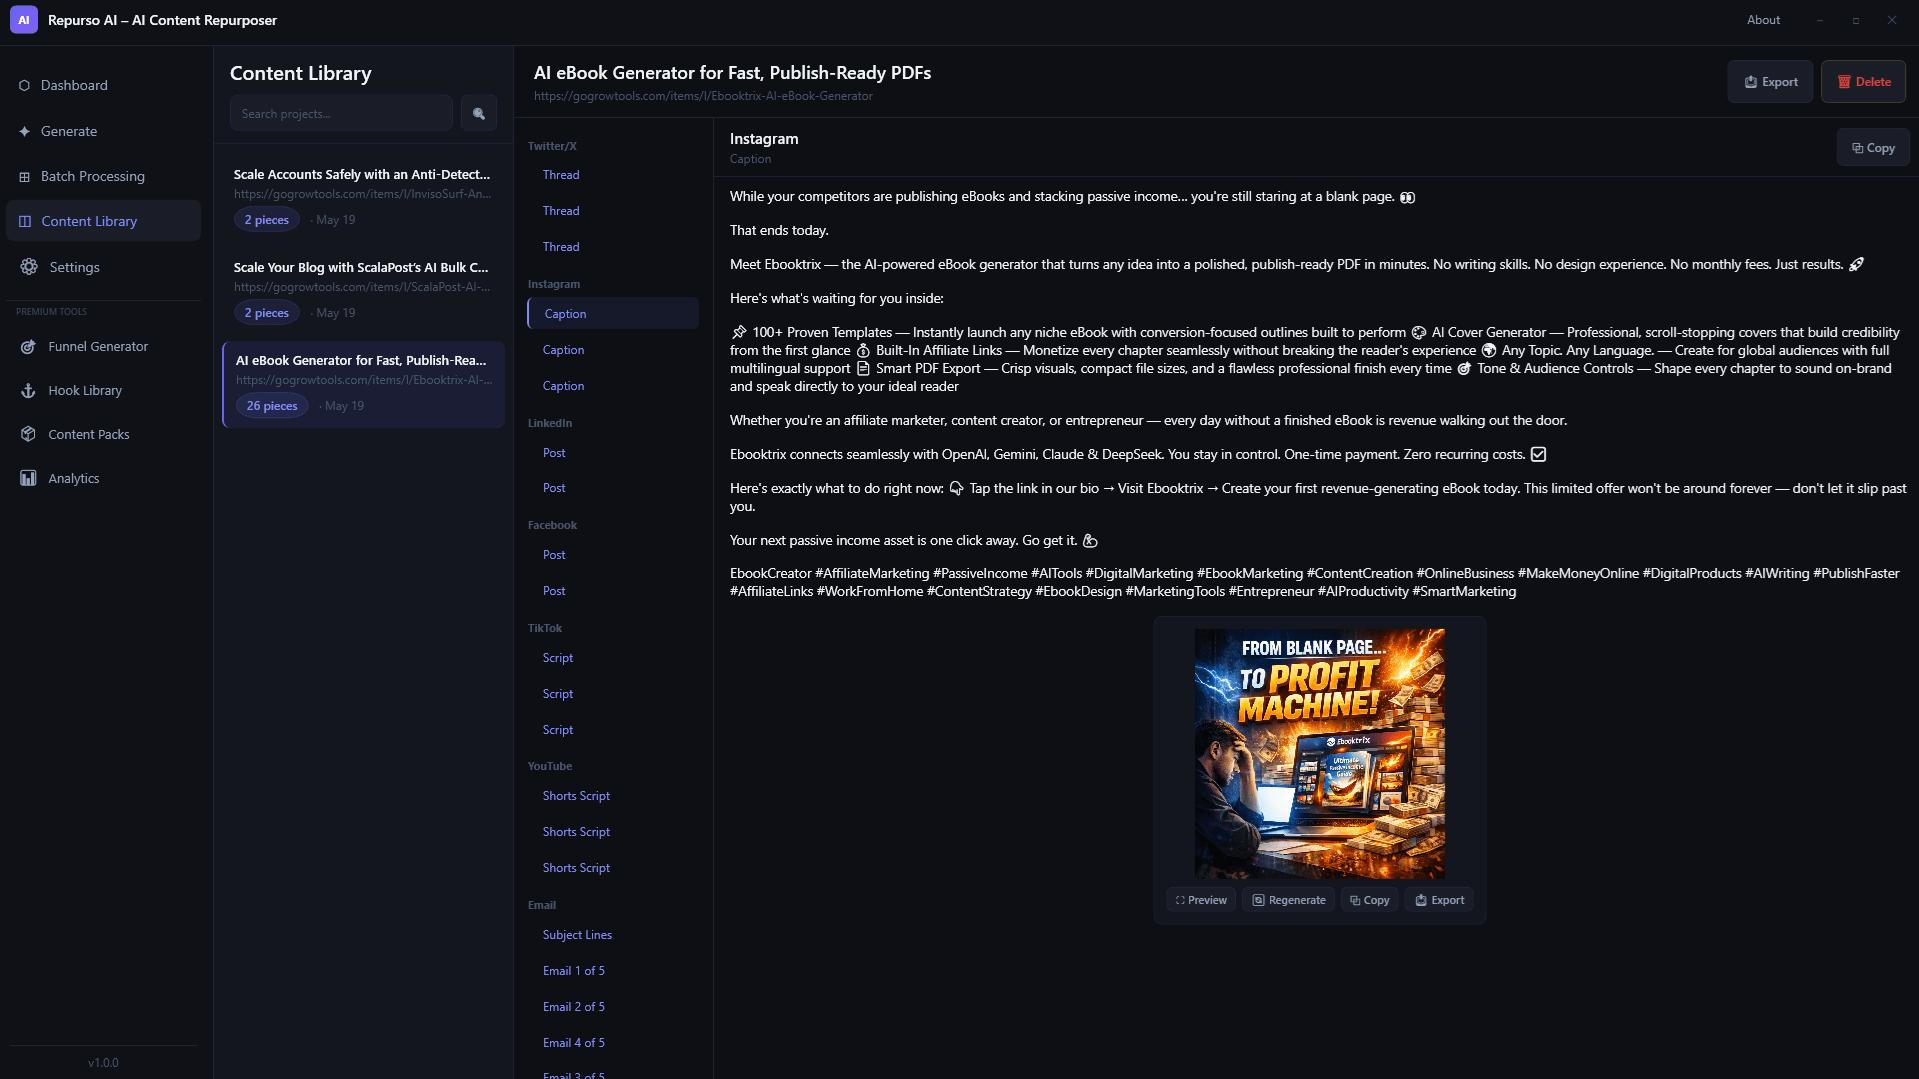Click the Batch Processing grid icon
Screen dimensions: 1919x1079
pyautogui.click(x=24, y=177)
